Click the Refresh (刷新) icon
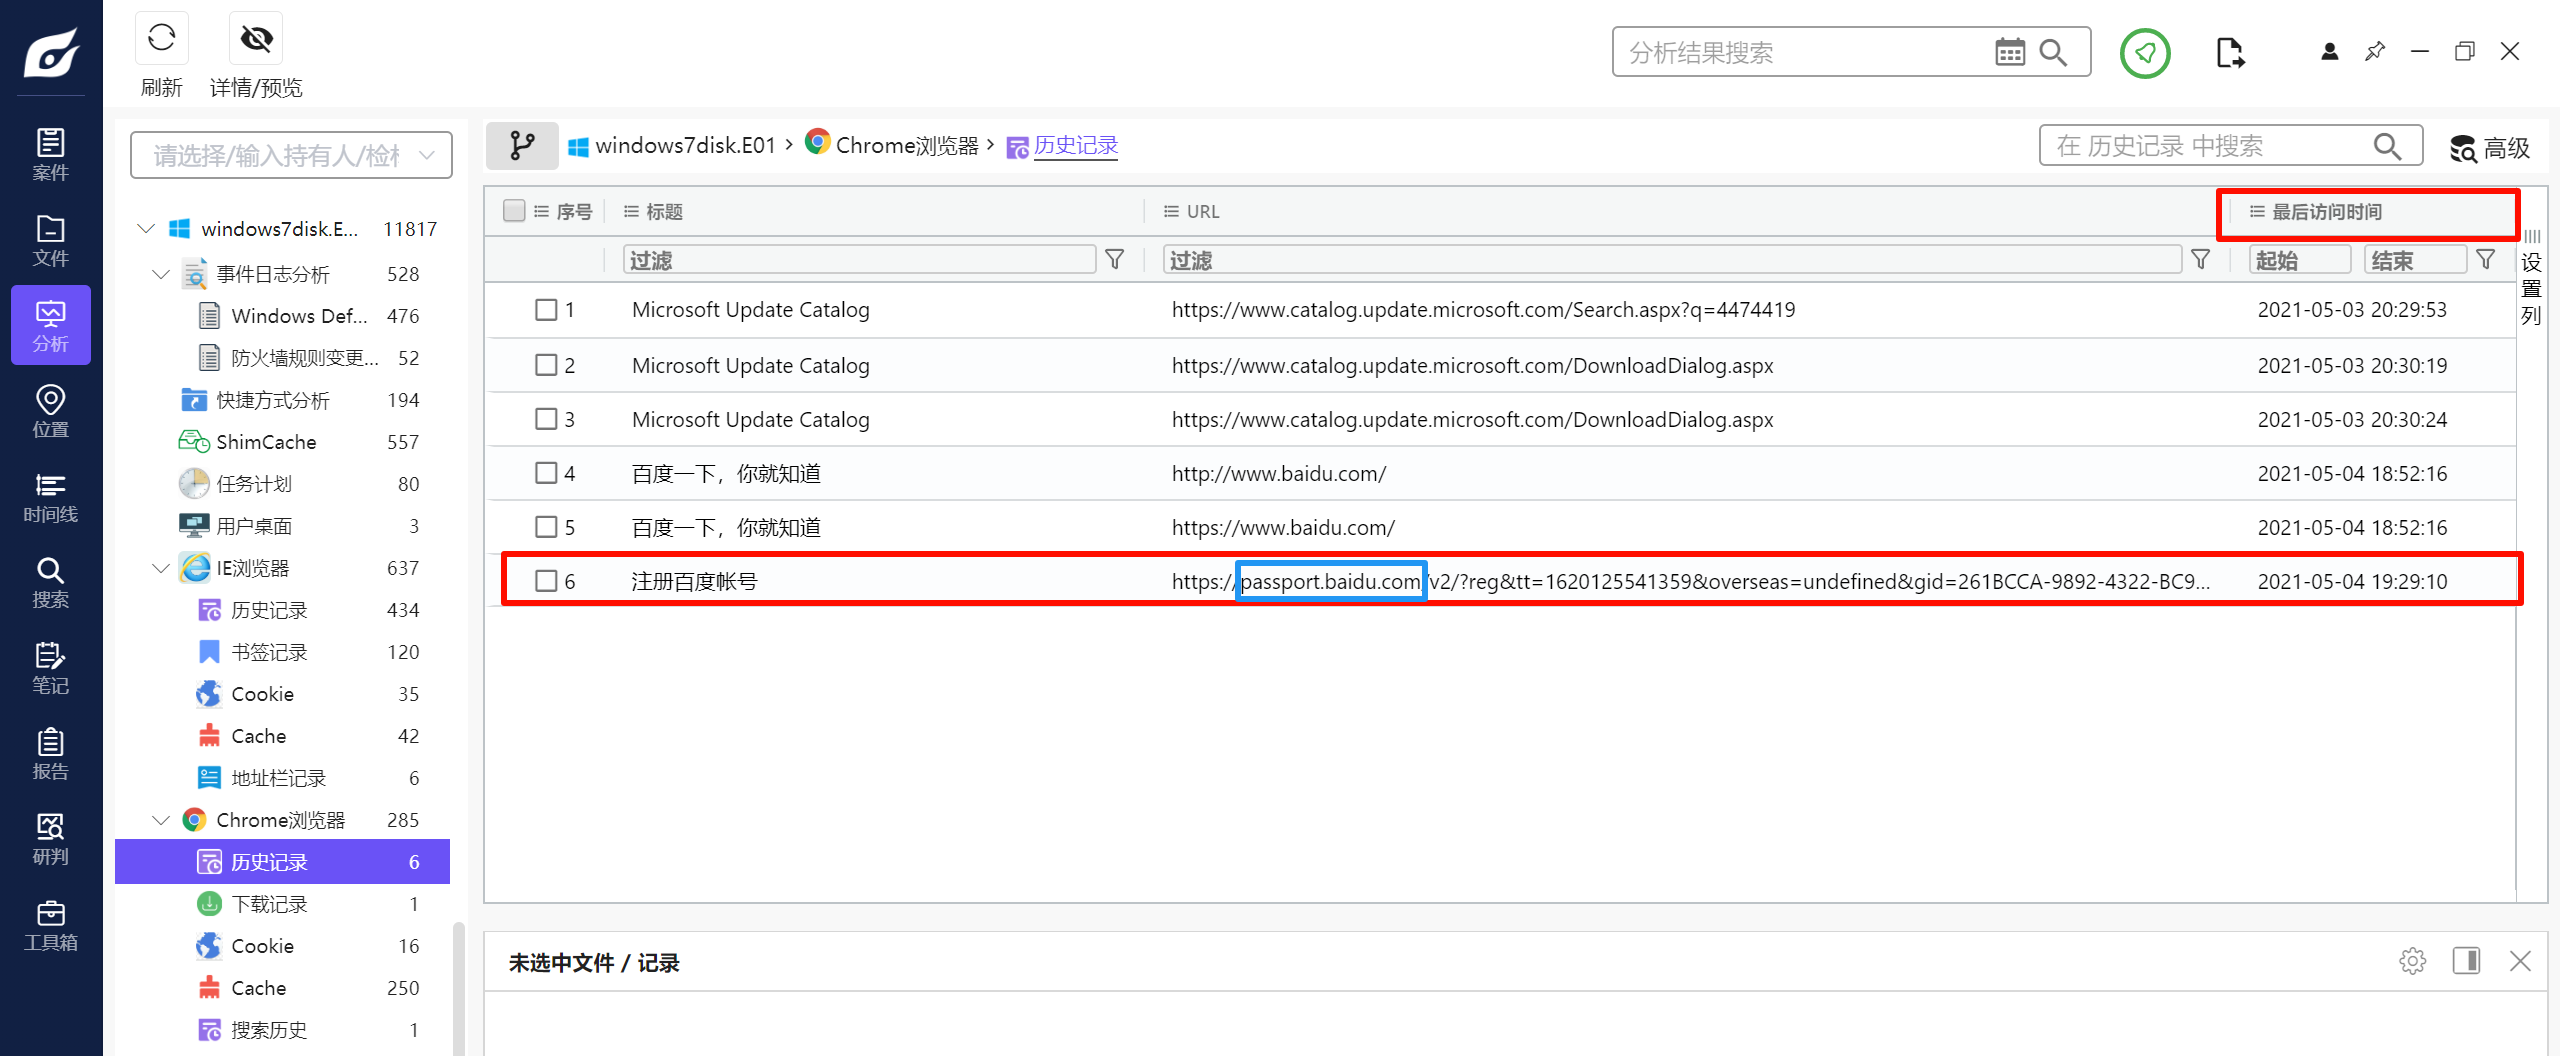 tap(161, 39)
